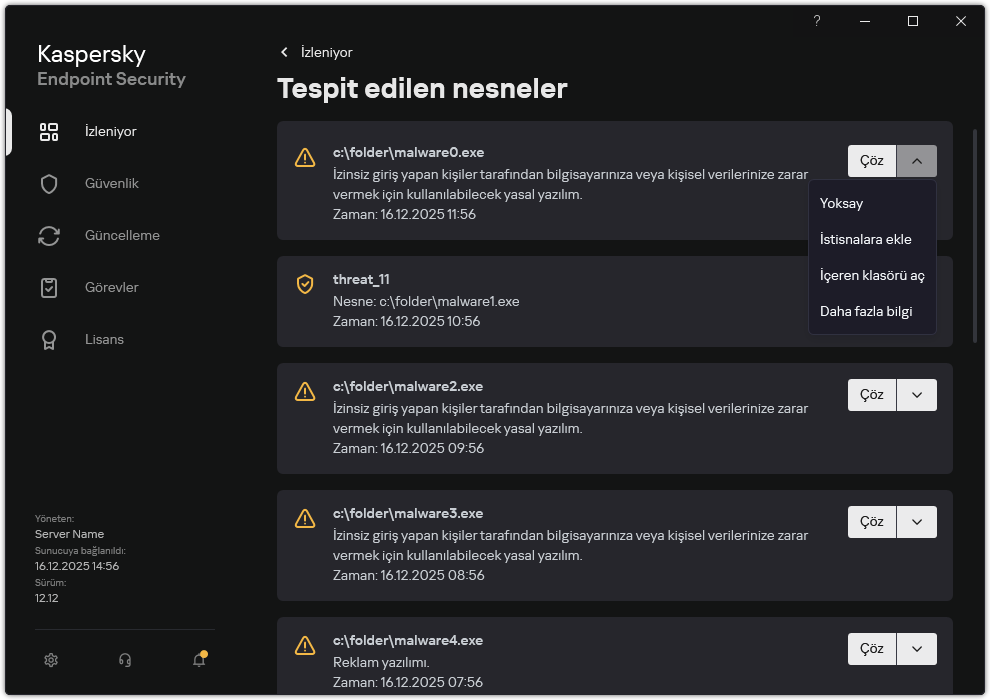Expand the action menu for malware2.exe
This screenshot has height=700, width=990.
coord(917,394)
